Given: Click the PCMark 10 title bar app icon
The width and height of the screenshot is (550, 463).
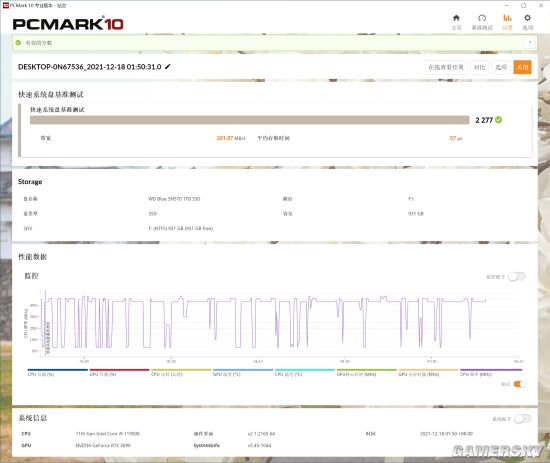Looking at the screenshot, I should [x=5, y=5].
